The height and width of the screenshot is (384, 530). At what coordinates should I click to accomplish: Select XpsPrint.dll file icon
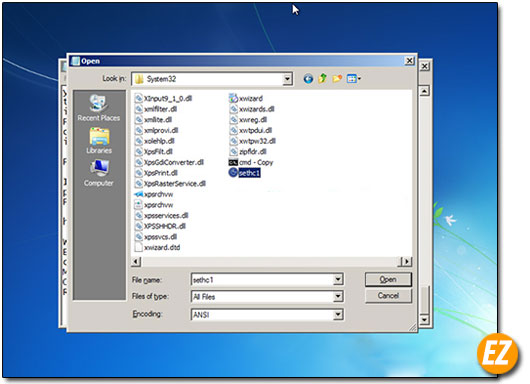139,173
